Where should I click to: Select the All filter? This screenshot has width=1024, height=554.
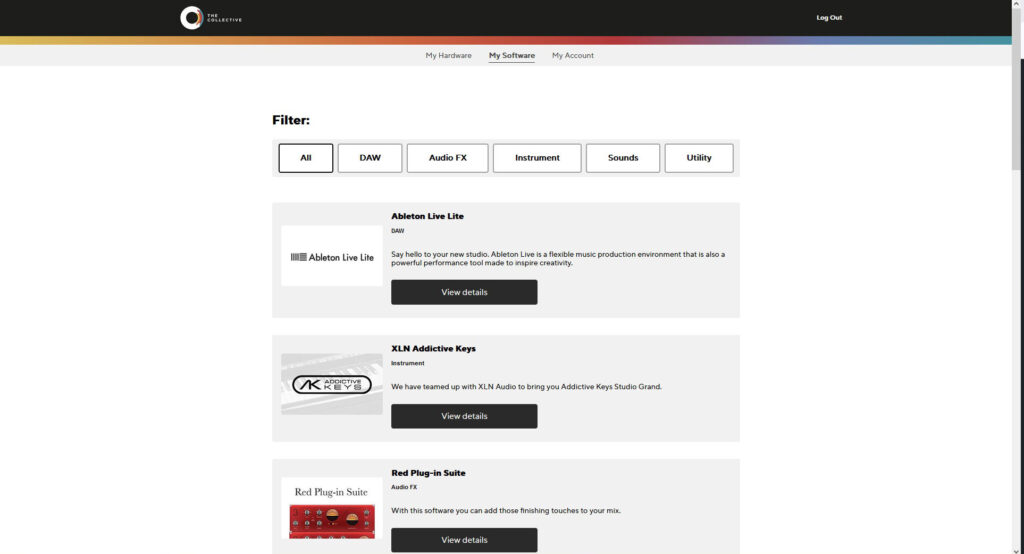(305, 158)
